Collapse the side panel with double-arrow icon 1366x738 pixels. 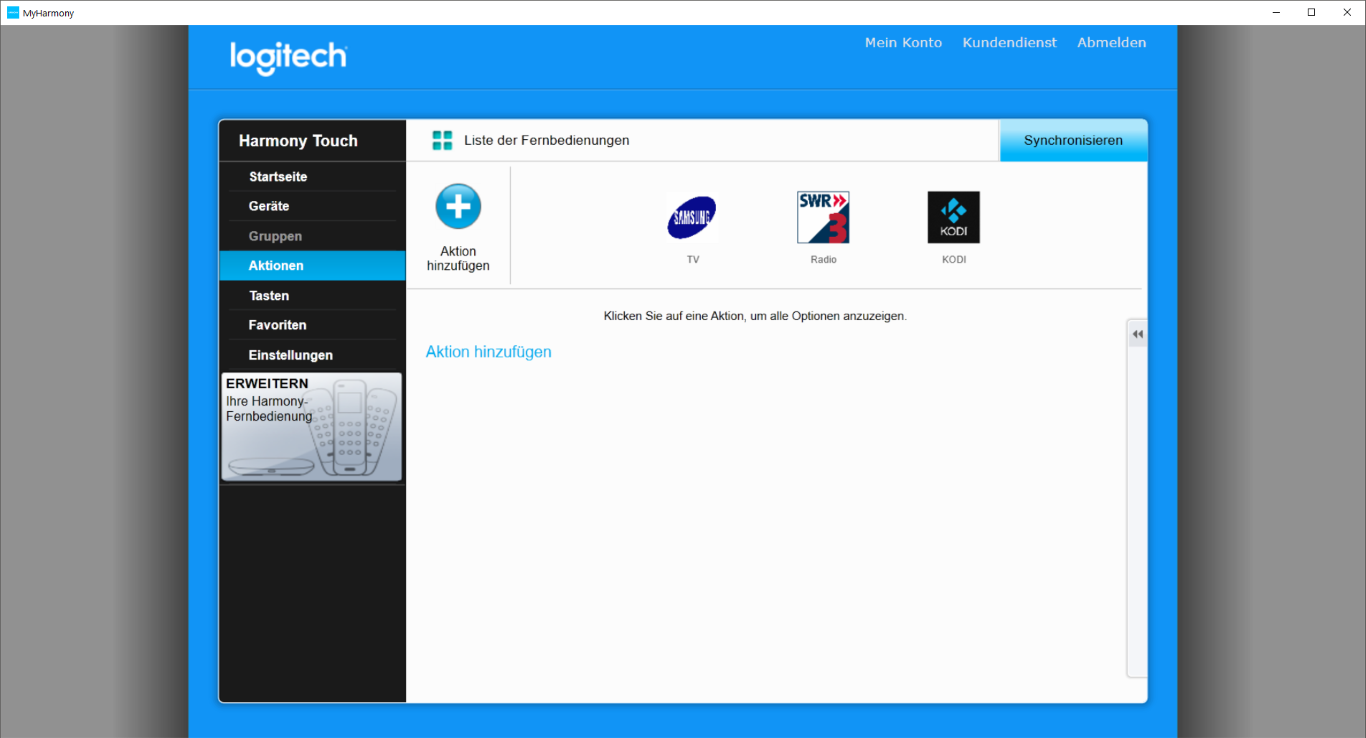point(1137,334)
